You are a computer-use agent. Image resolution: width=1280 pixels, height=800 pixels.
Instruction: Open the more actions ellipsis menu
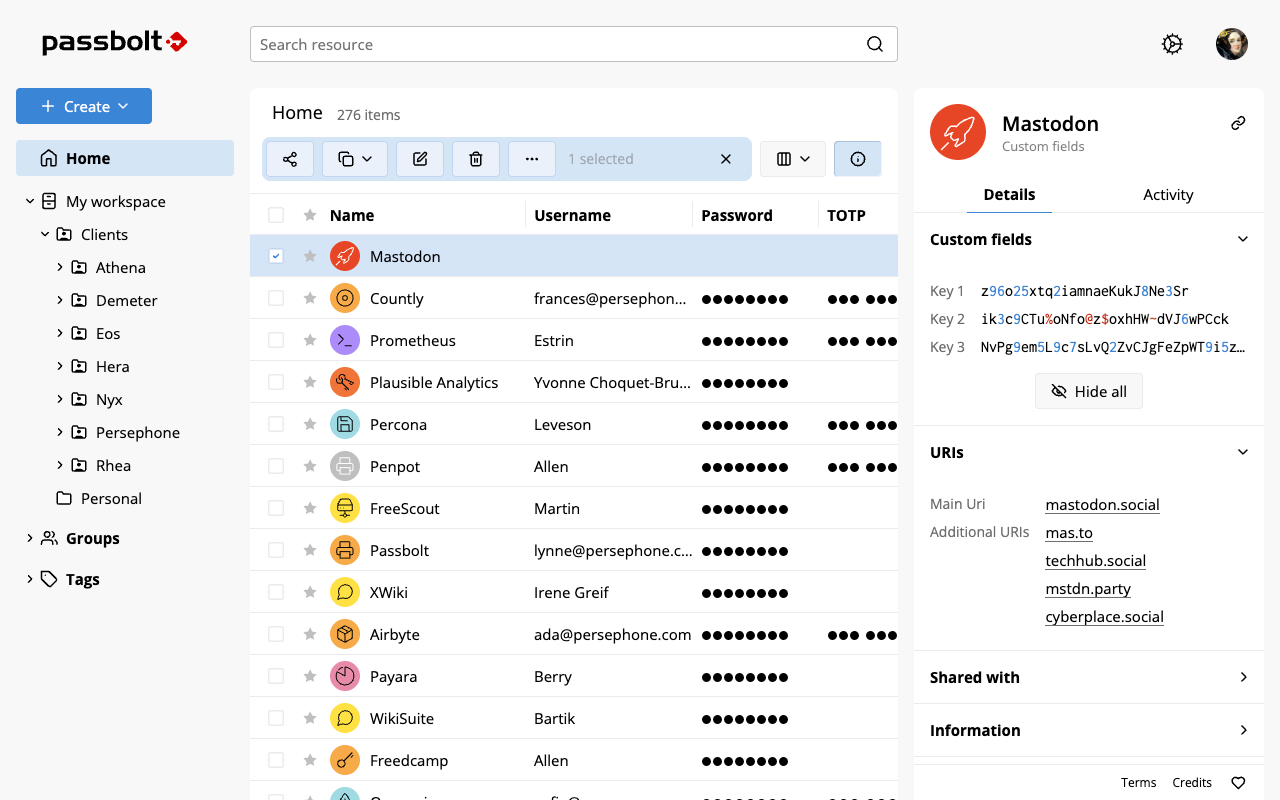532,159
